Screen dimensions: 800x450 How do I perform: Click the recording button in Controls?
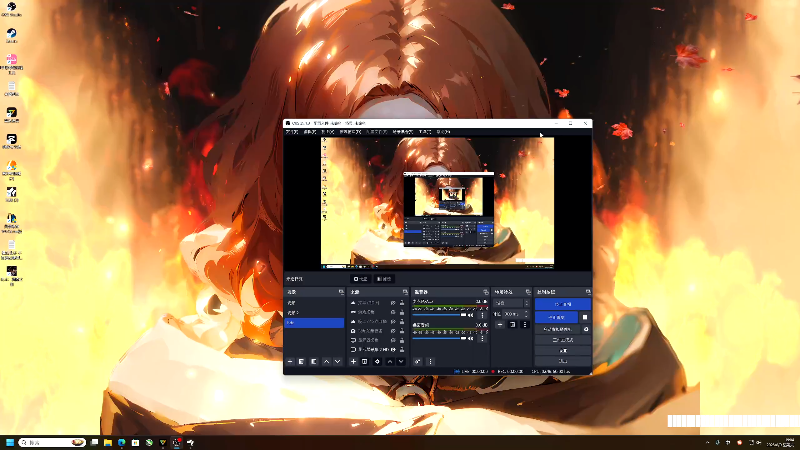pos(556,317)
